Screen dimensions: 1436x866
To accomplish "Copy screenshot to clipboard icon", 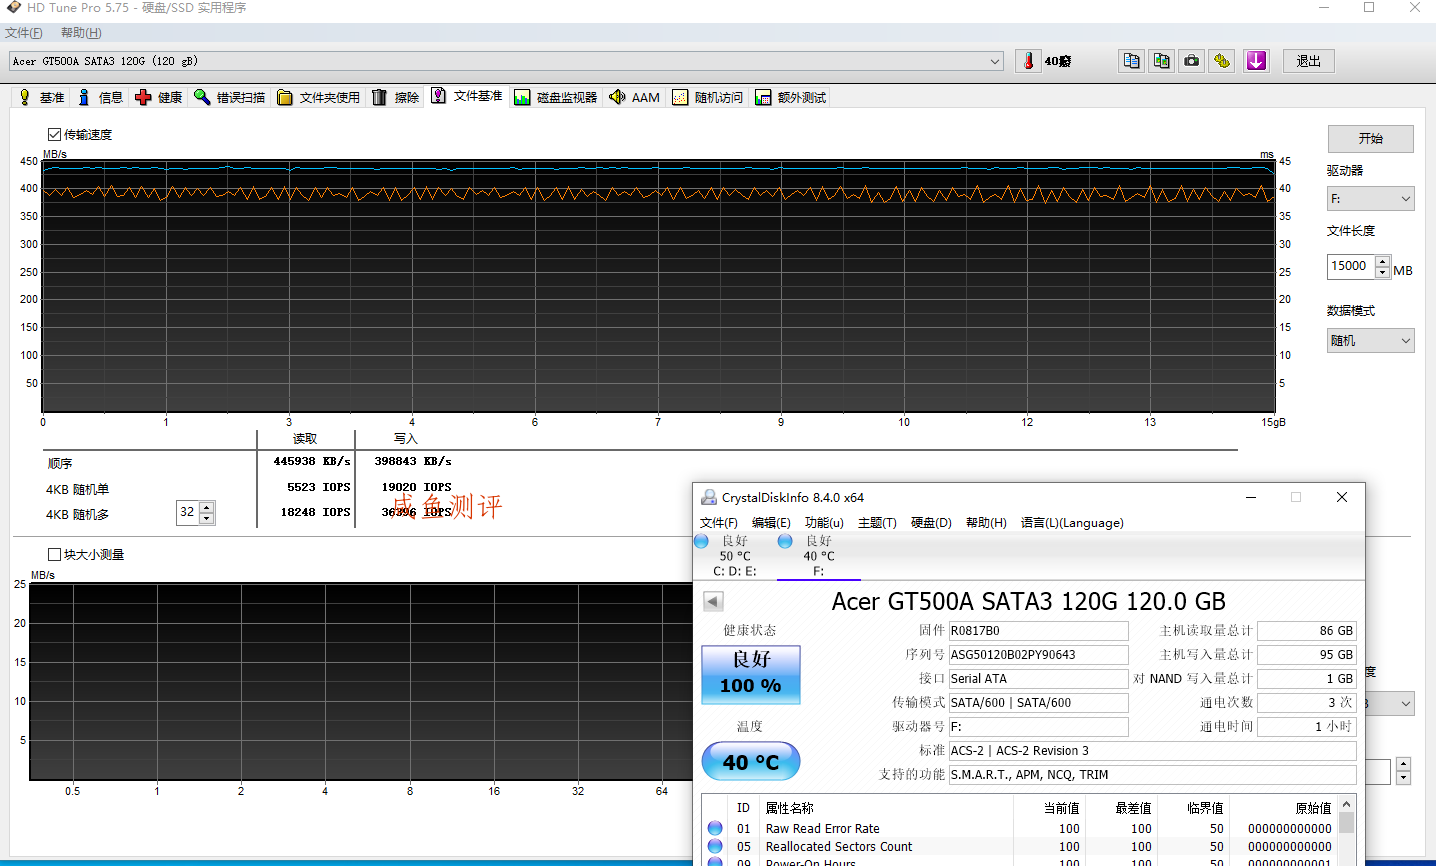I will click(x=1161, y=61).
